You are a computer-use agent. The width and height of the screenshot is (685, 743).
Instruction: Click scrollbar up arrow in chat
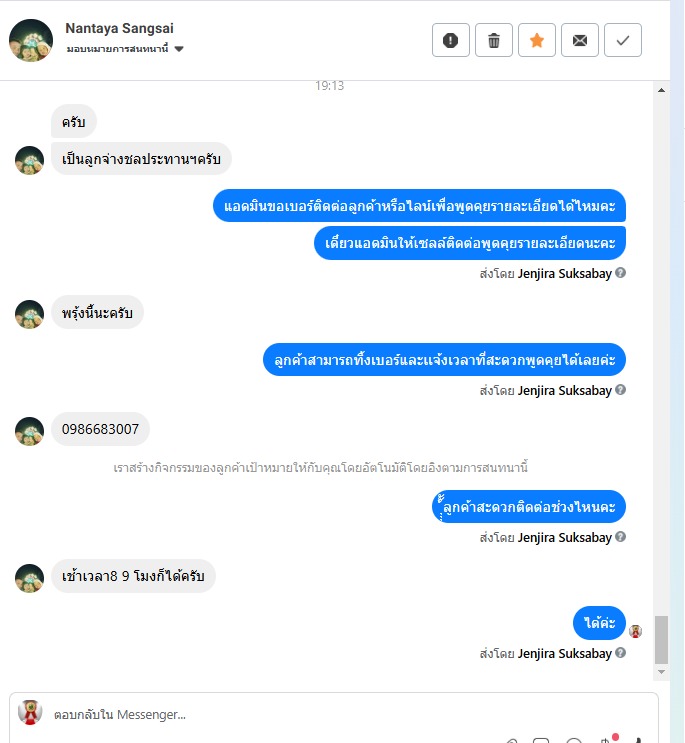click(661, 90)
